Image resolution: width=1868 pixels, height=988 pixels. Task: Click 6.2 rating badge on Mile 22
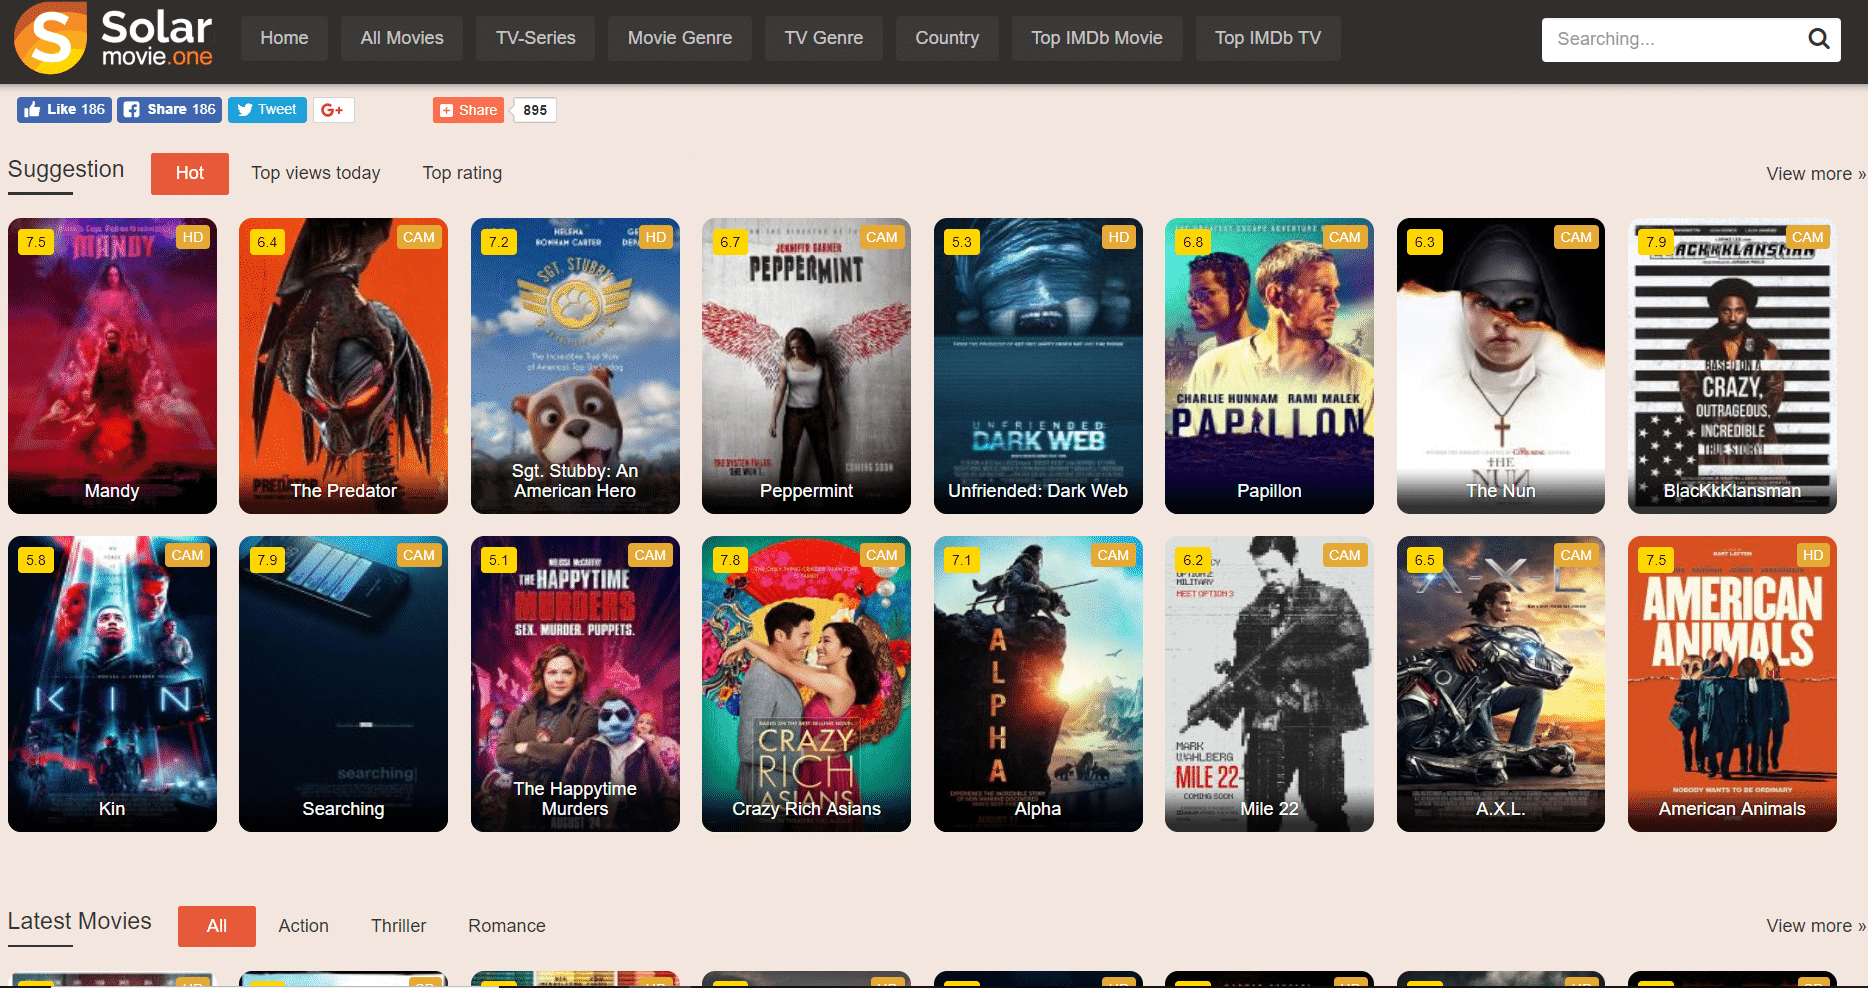1193,560
